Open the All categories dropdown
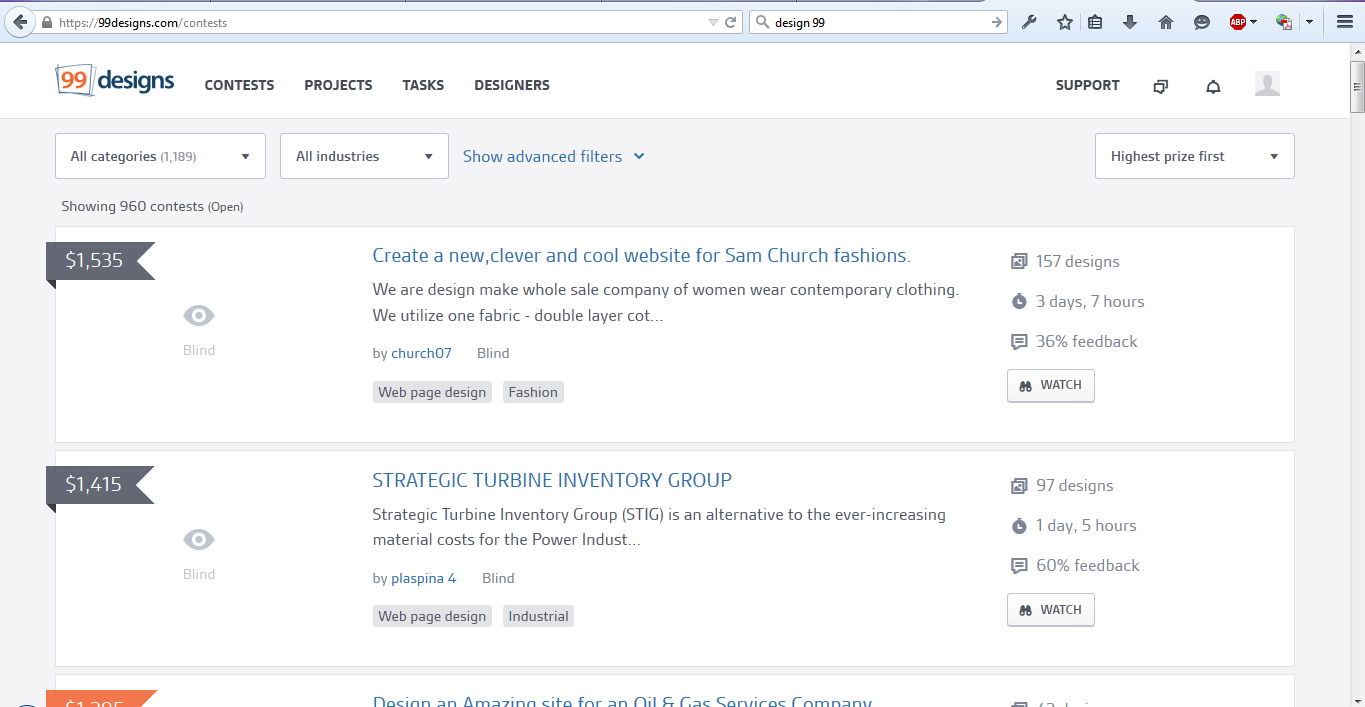1365x707 pixels. point(160,156)
